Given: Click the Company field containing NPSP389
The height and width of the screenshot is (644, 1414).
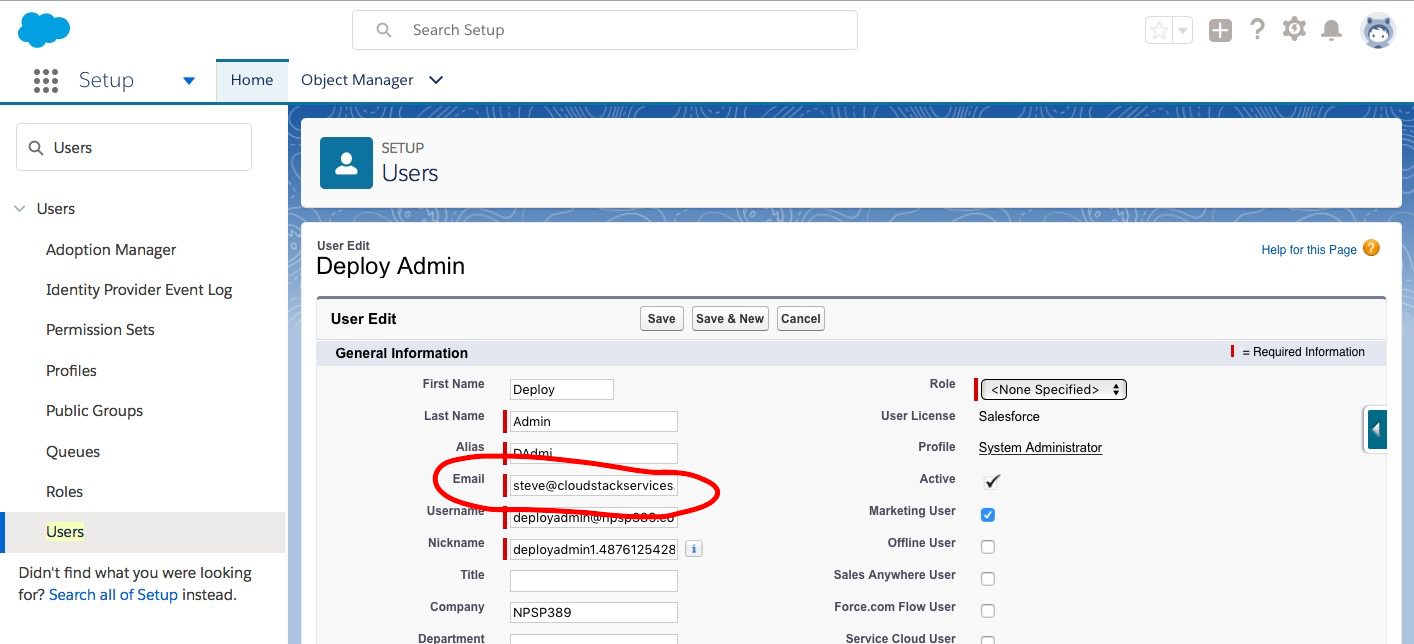Looking at the screenshot, I should (x=594, y=613).
